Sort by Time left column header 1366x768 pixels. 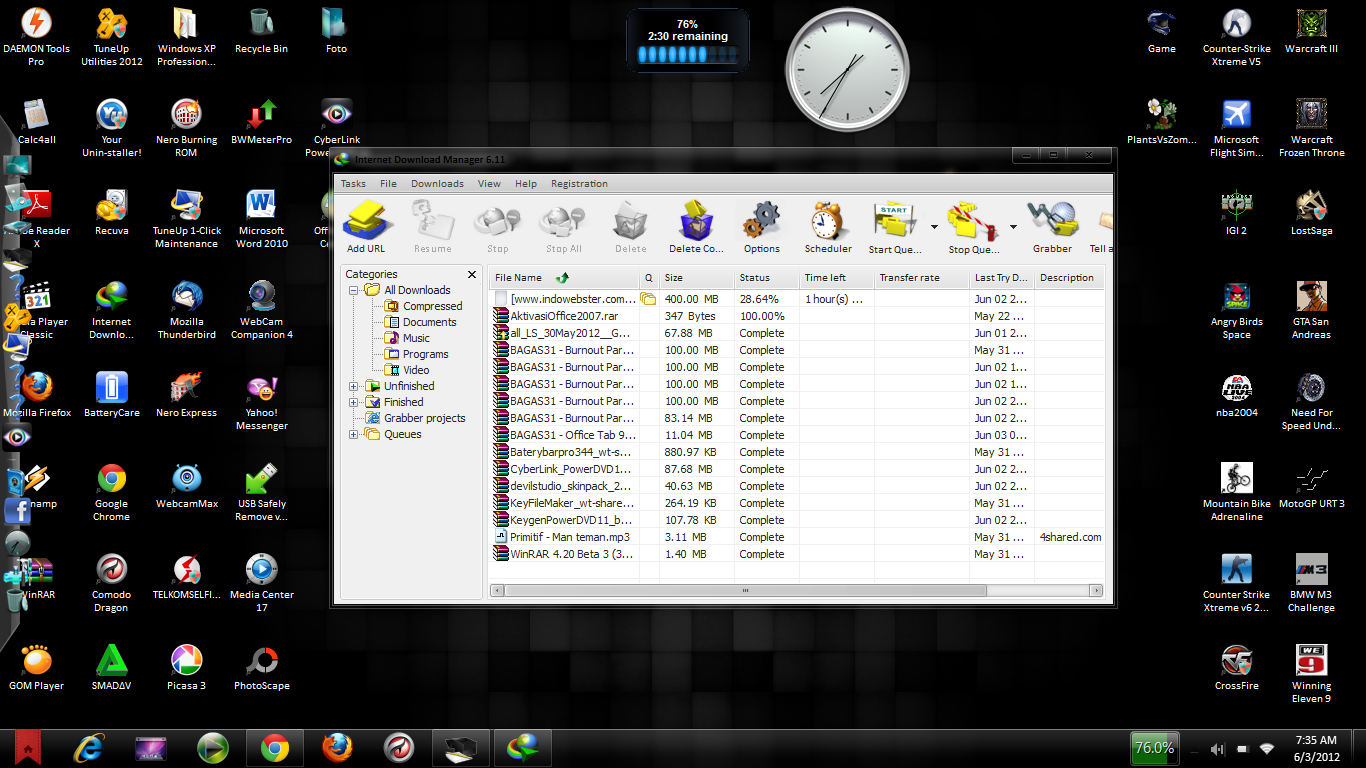837,278
